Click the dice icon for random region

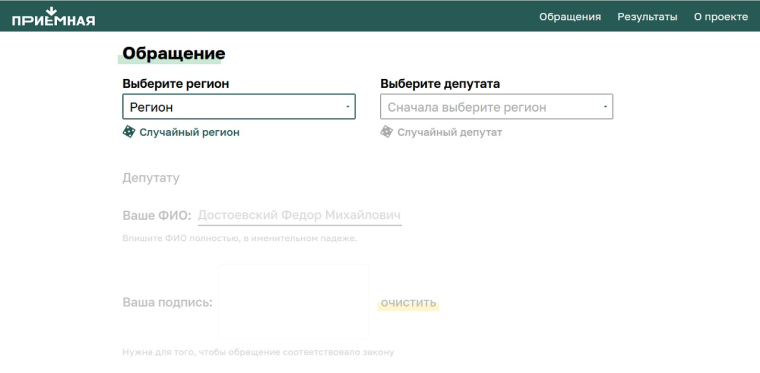click(x=129, y=132)
